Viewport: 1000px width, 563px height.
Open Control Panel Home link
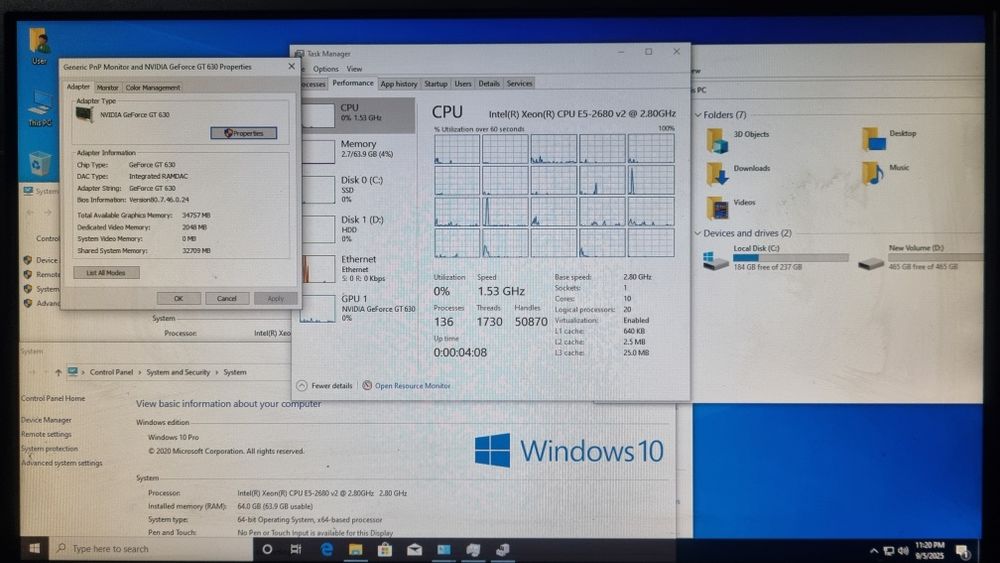(53, 398)
